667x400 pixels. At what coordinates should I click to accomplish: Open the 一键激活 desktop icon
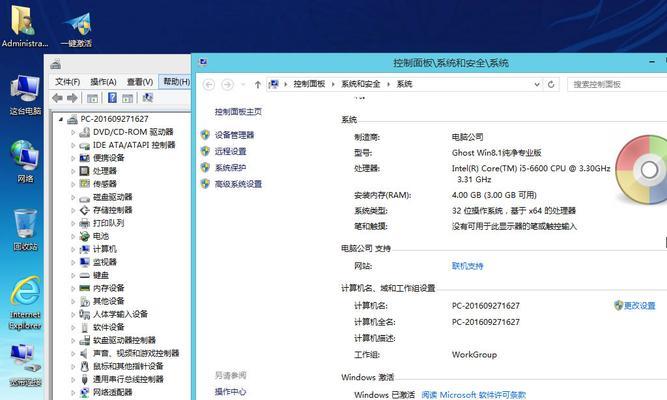(77, 29)
